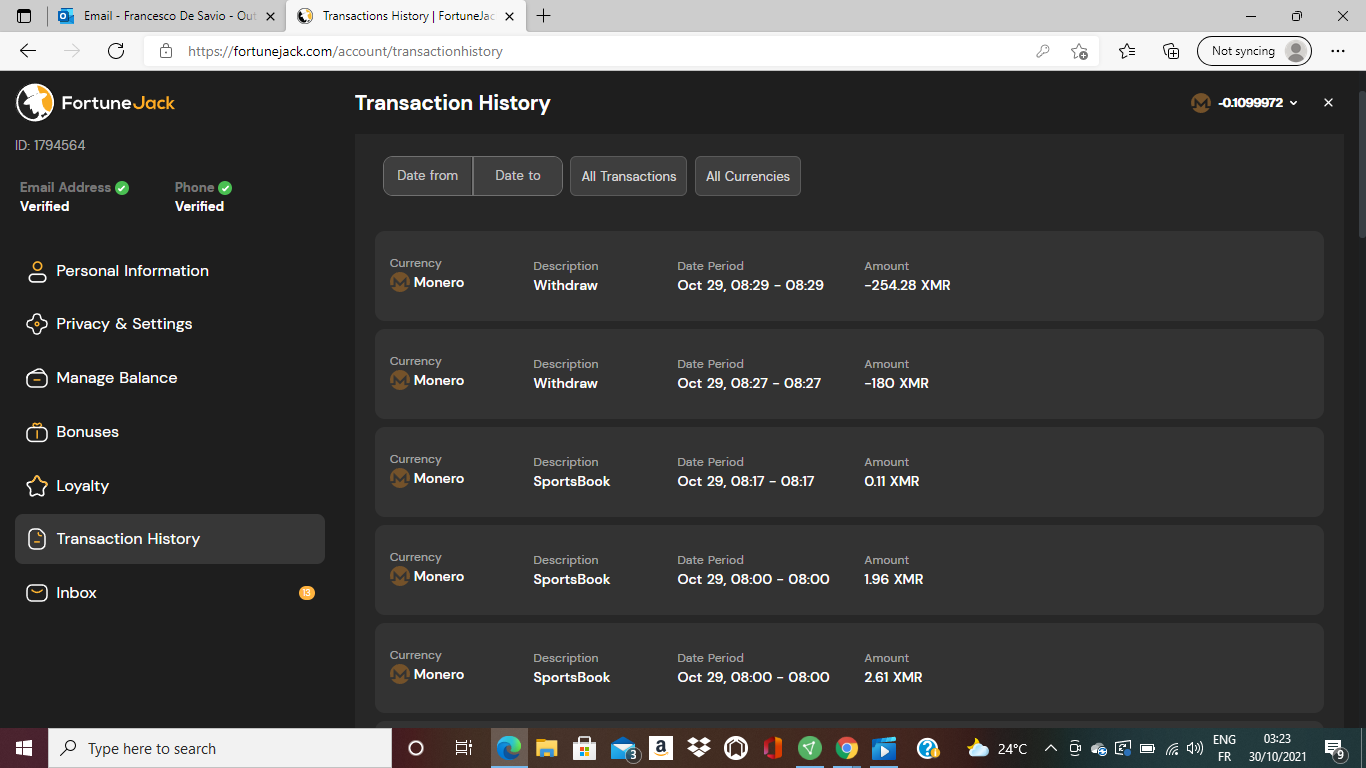Expand the All Currencies filter
1366x768 pixels.
(747, 176)
